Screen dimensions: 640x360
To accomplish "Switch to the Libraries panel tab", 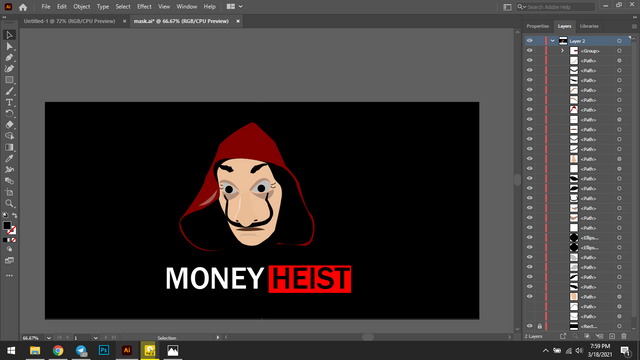I will coord(589,26).
